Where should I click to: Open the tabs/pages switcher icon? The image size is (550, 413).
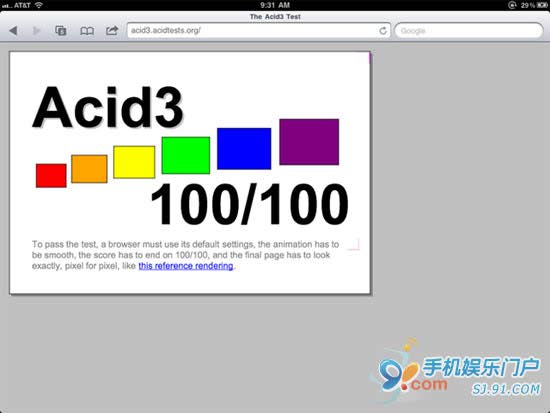61,31
